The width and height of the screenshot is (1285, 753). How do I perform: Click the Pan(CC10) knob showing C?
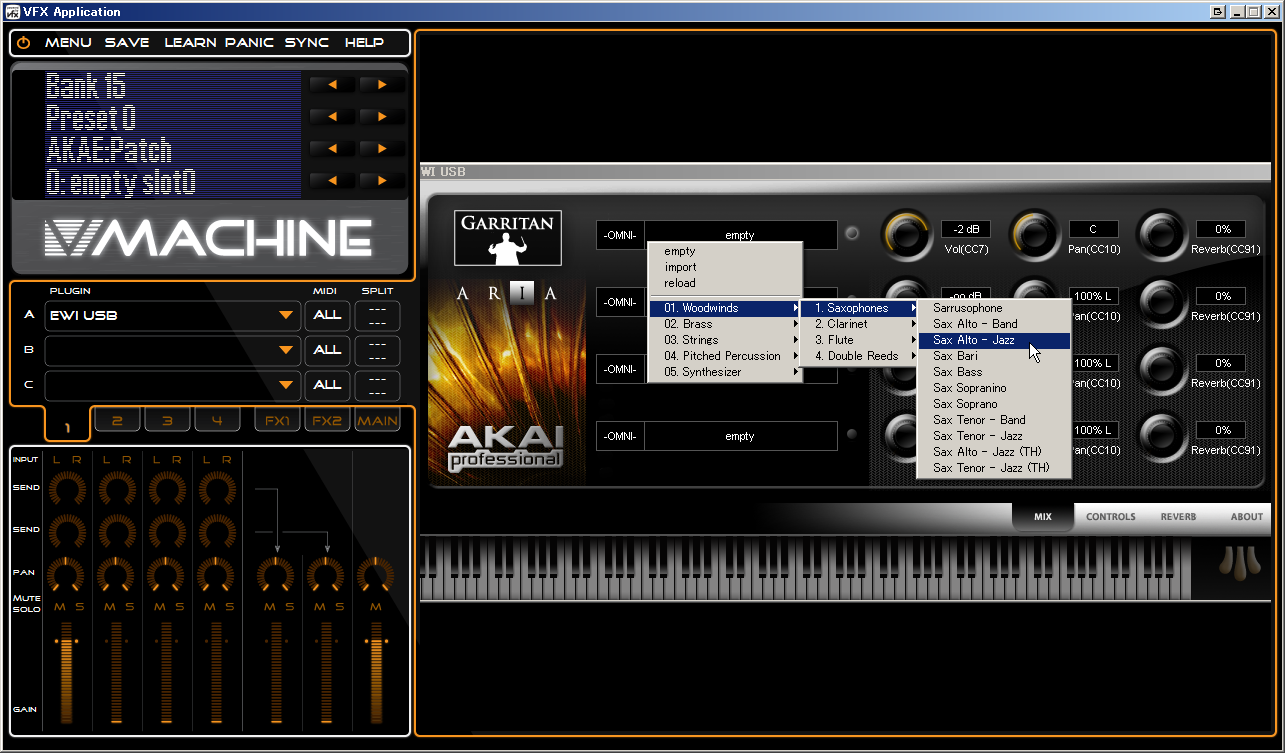pos(1034,234)
